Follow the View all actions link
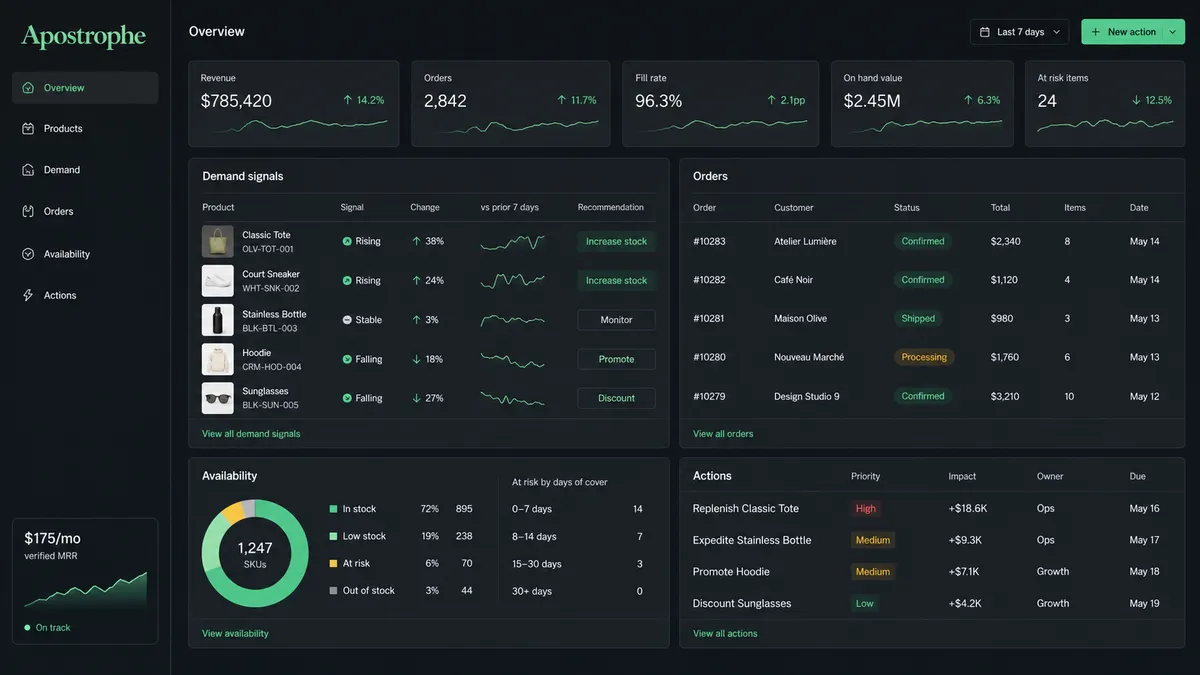1200x675 pixels. pos(725,633)
